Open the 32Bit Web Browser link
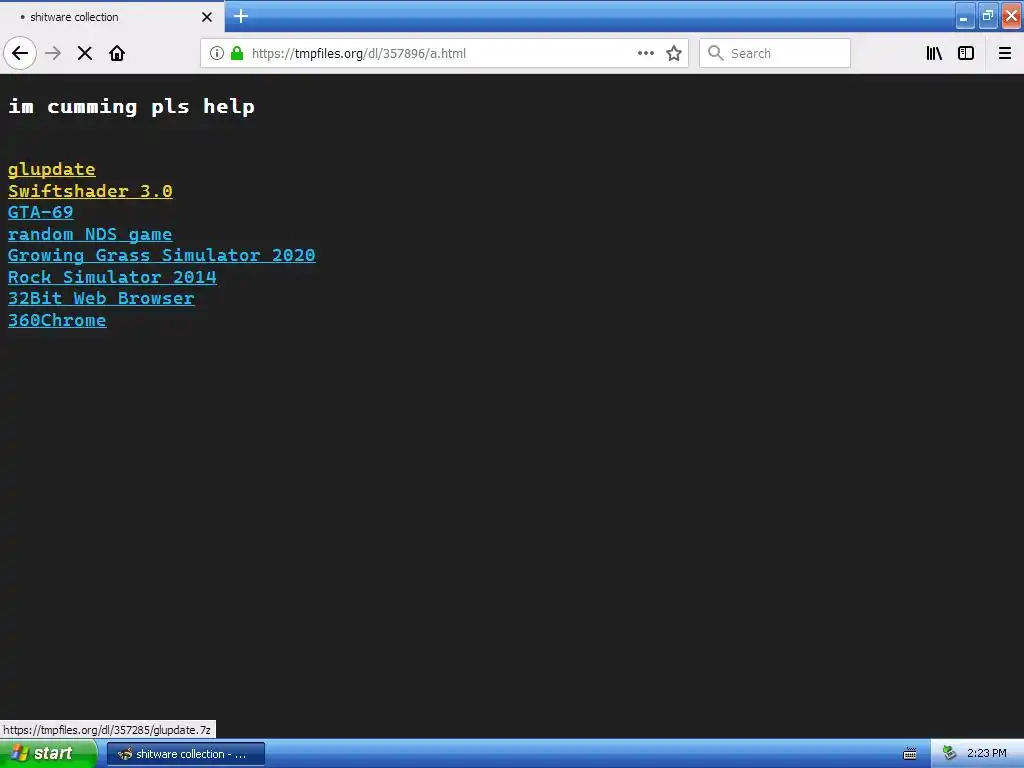 click(101, 298)
